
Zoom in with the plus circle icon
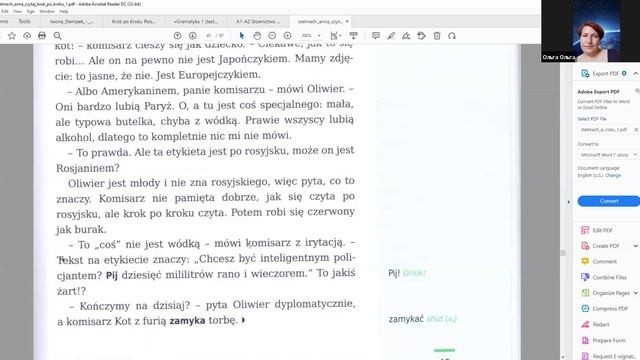(287, 36)
